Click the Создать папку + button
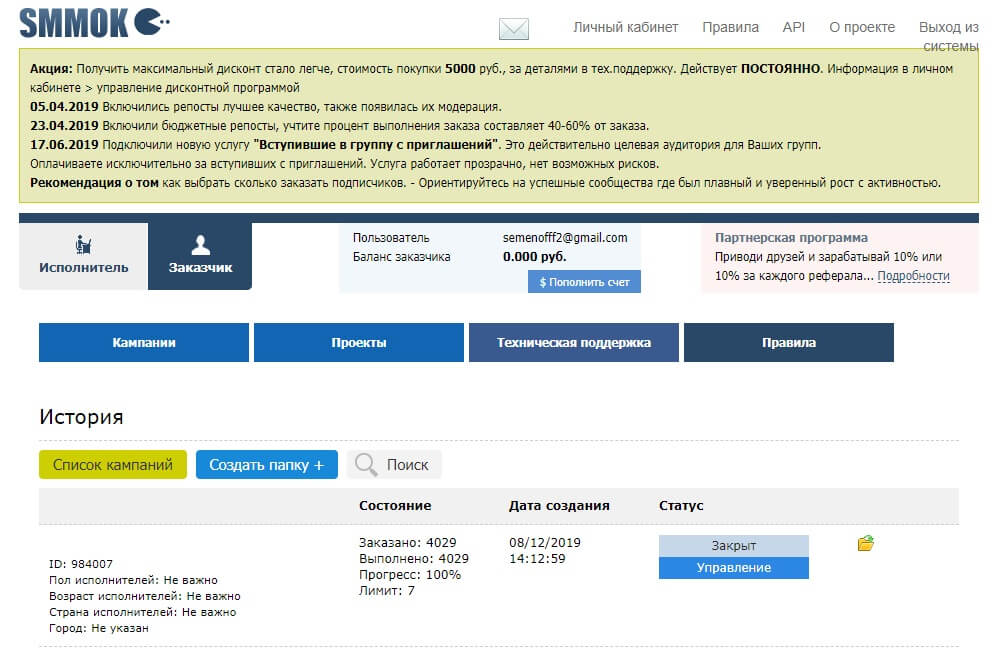The image size is (998, 668). point(267,464)
